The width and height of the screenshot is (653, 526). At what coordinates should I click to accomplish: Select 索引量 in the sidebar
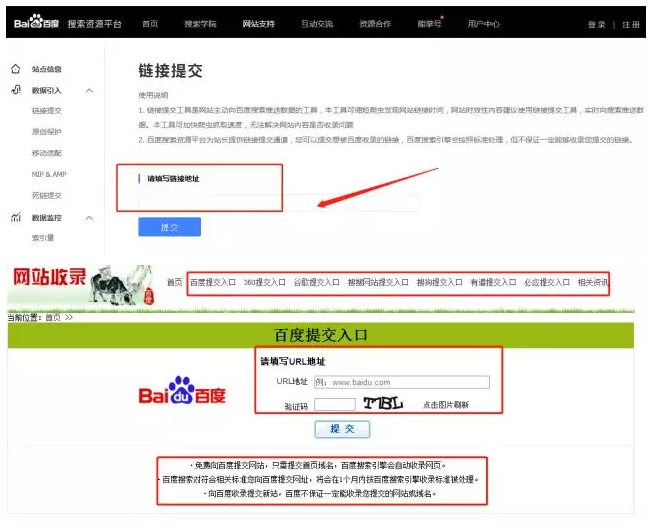click(43, 238)
